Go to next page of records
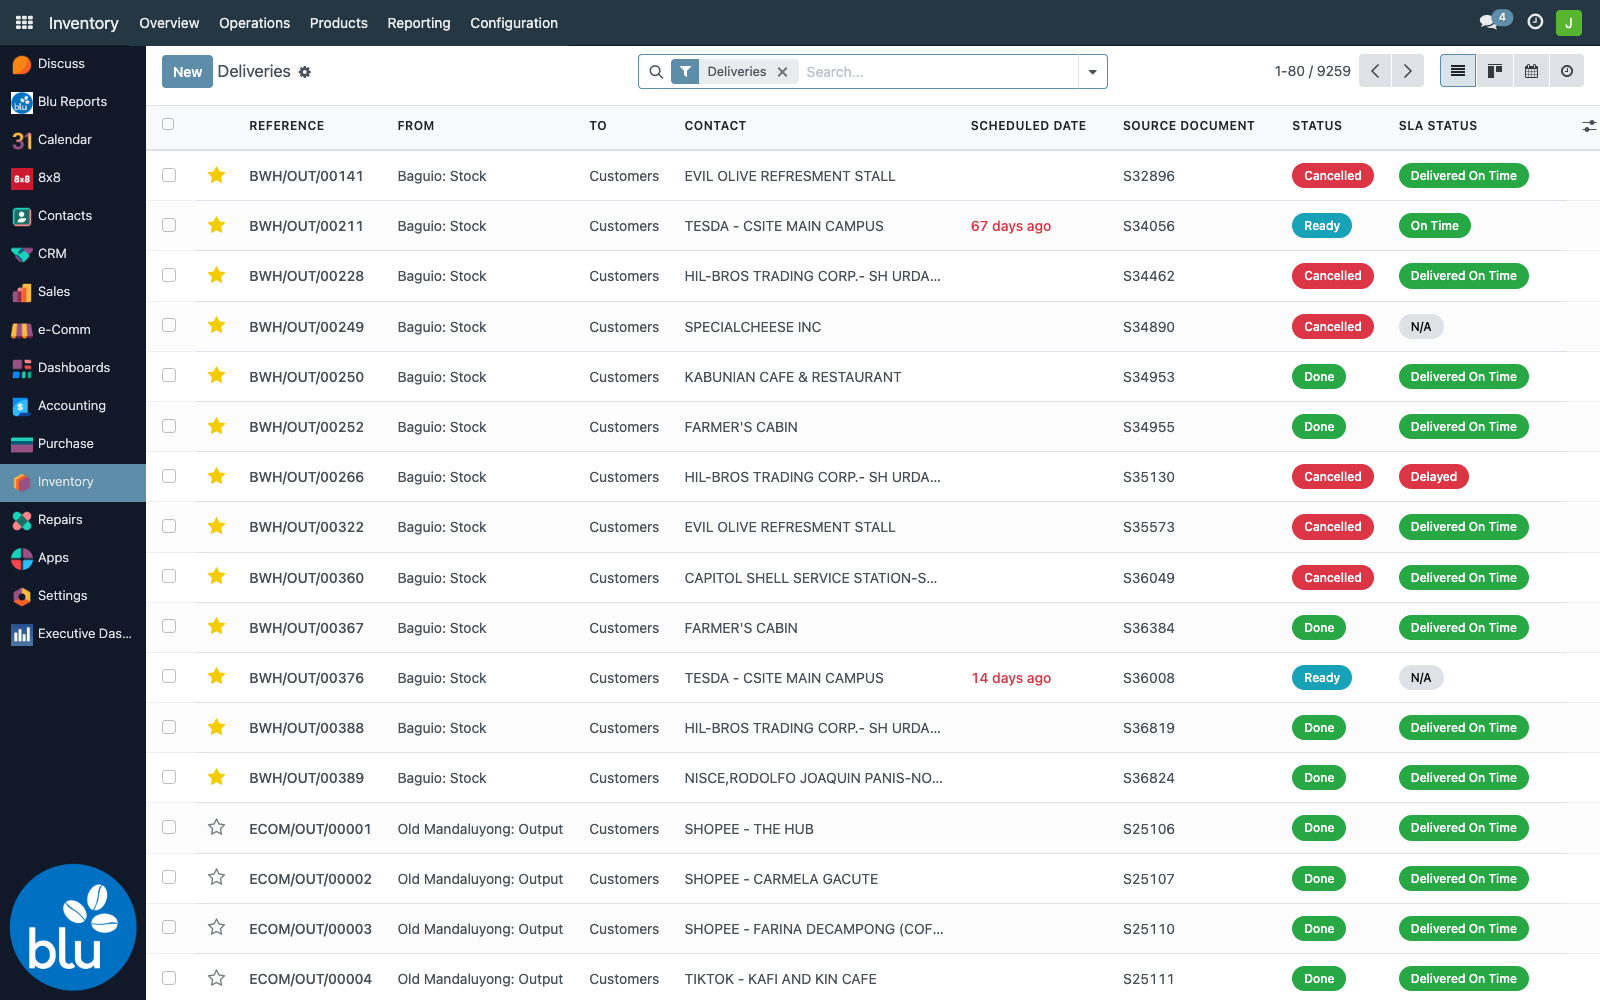Screen dimensions: 1600x1000 [x=1408, y=71]
